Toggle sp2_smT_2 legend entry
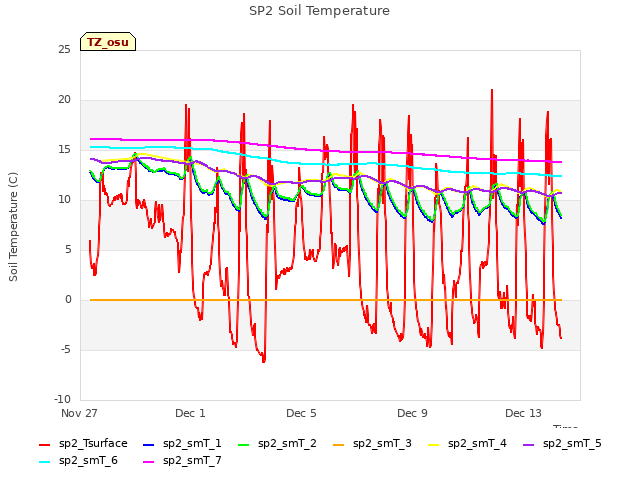 tap(278, 444)
